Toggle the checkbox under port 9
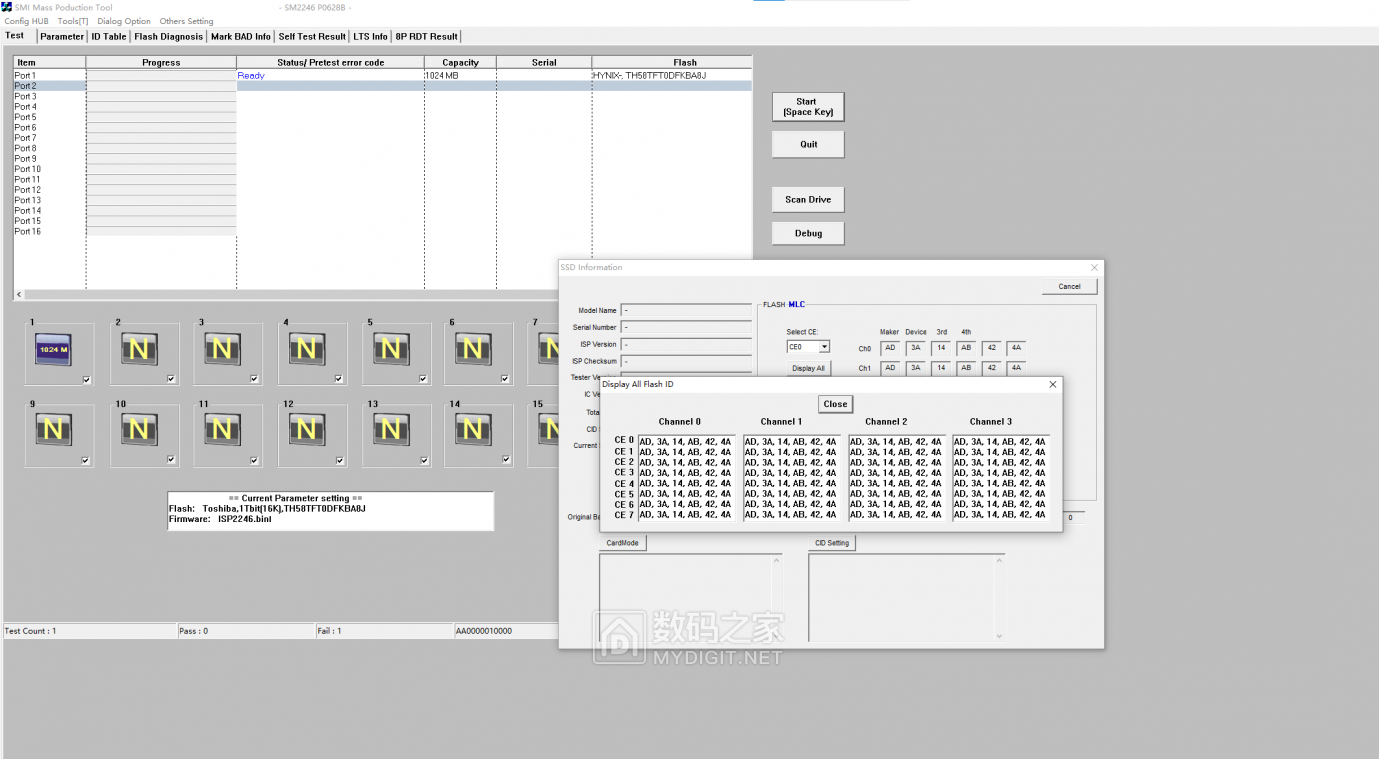The image size is (1379, 759). 86,460
